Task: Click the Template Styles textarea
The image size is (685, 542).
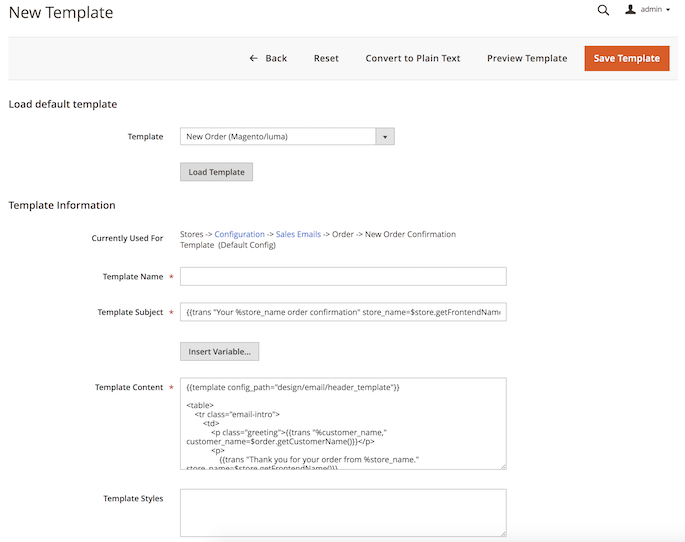Action: [x=343, y=512]
